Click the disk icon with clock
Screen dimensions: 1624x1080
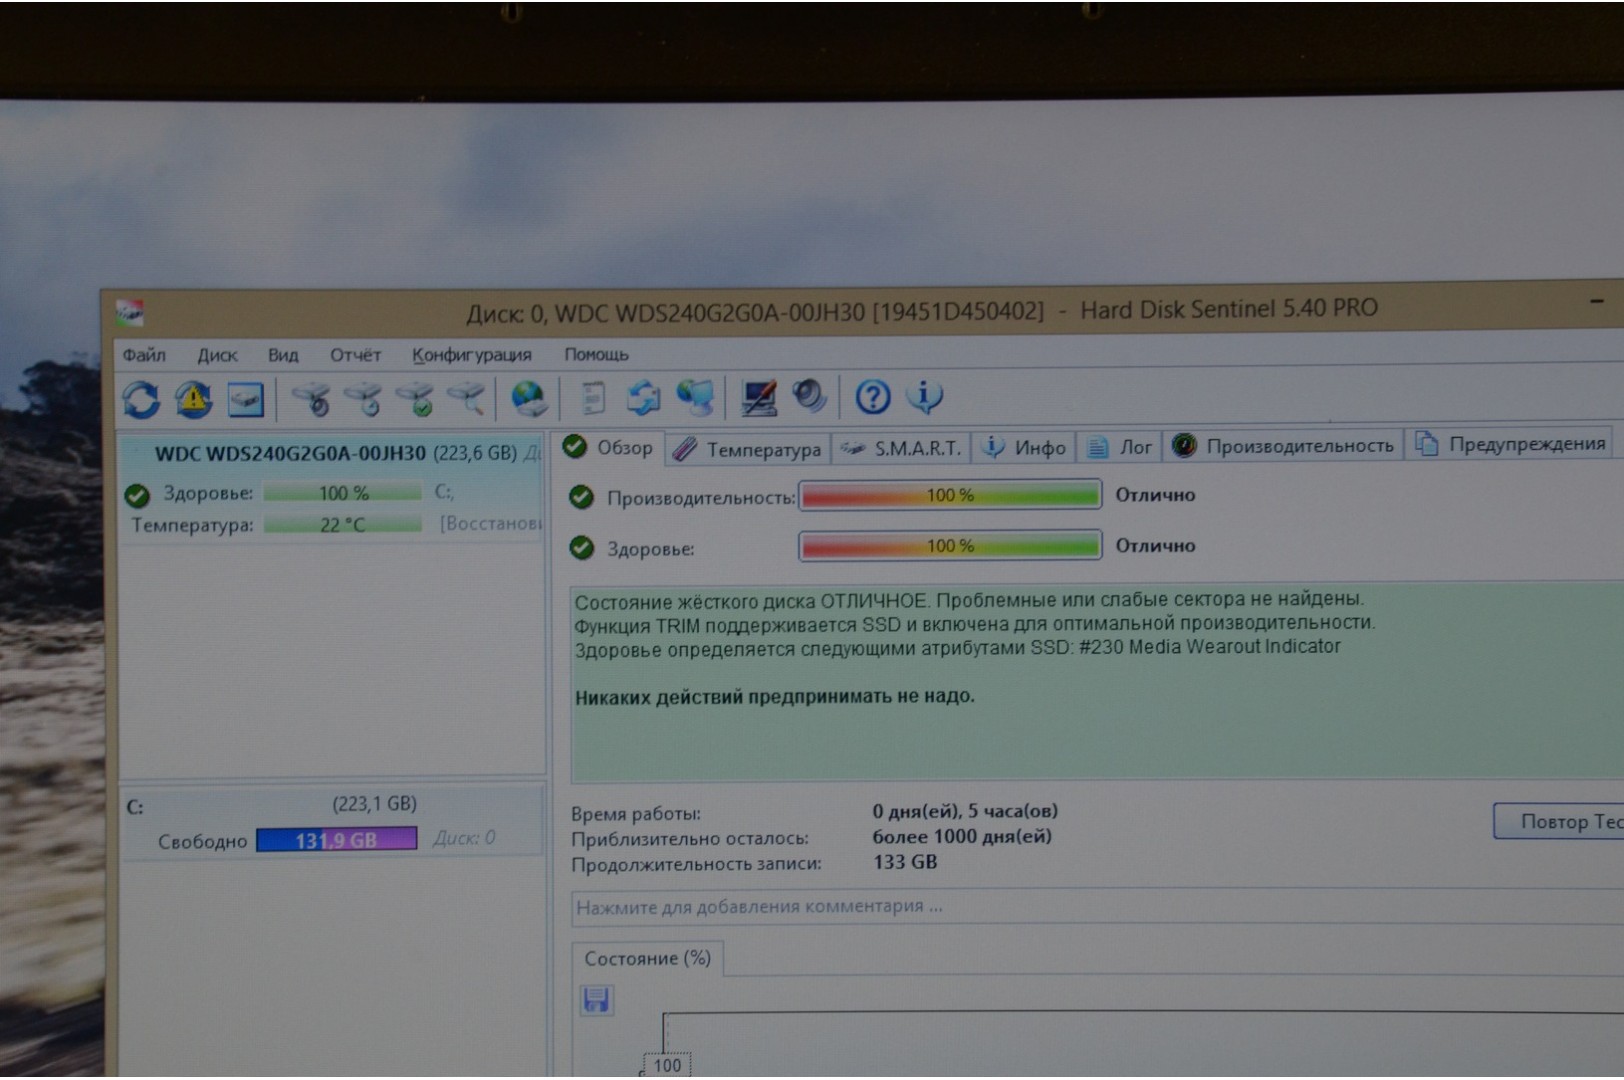pos(363,398)
